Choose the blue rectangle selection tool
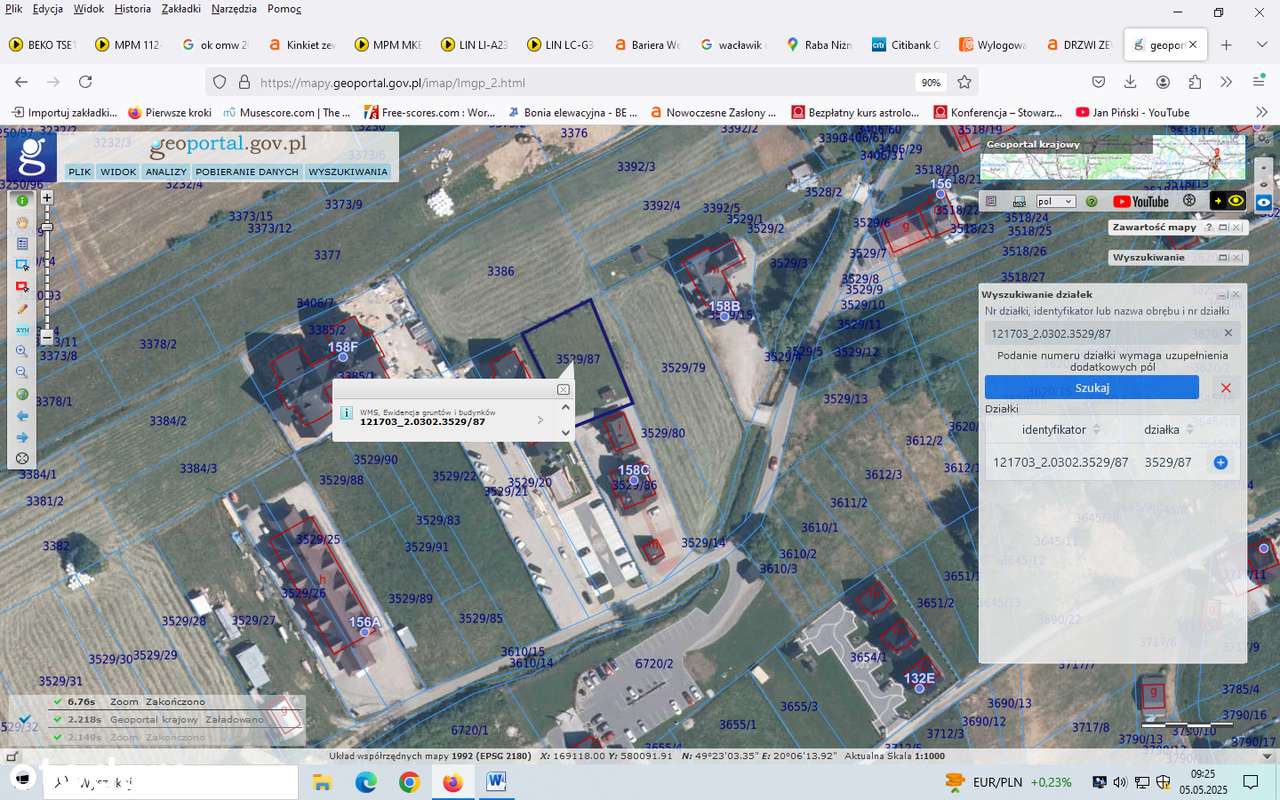Image resolution: width=1280 pixels, height=800 pixels. pos(22,265)
